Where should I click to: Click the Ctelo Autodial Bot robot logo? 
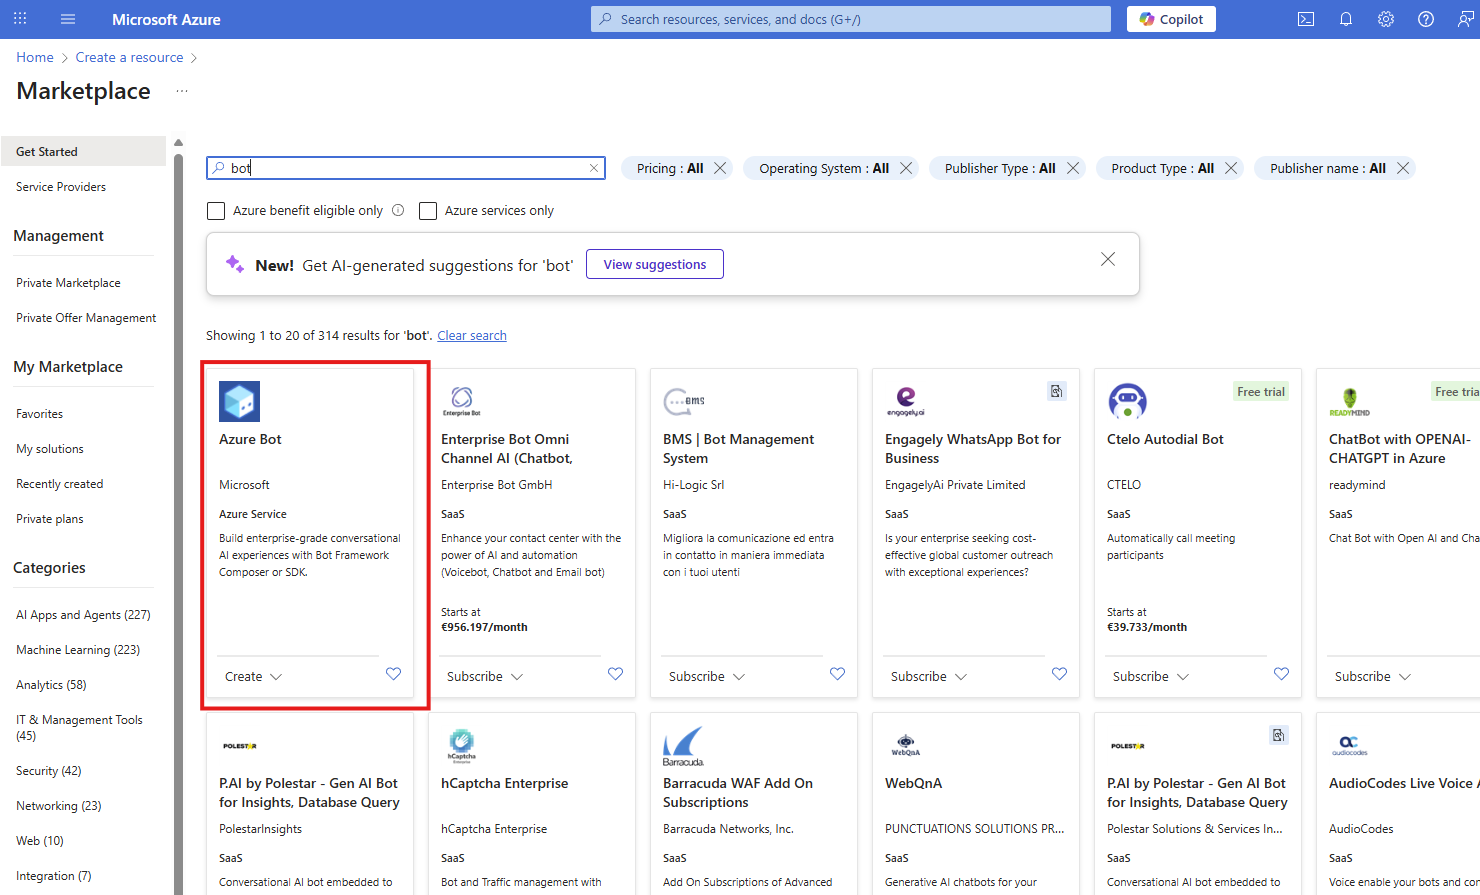coord(1127,401)
